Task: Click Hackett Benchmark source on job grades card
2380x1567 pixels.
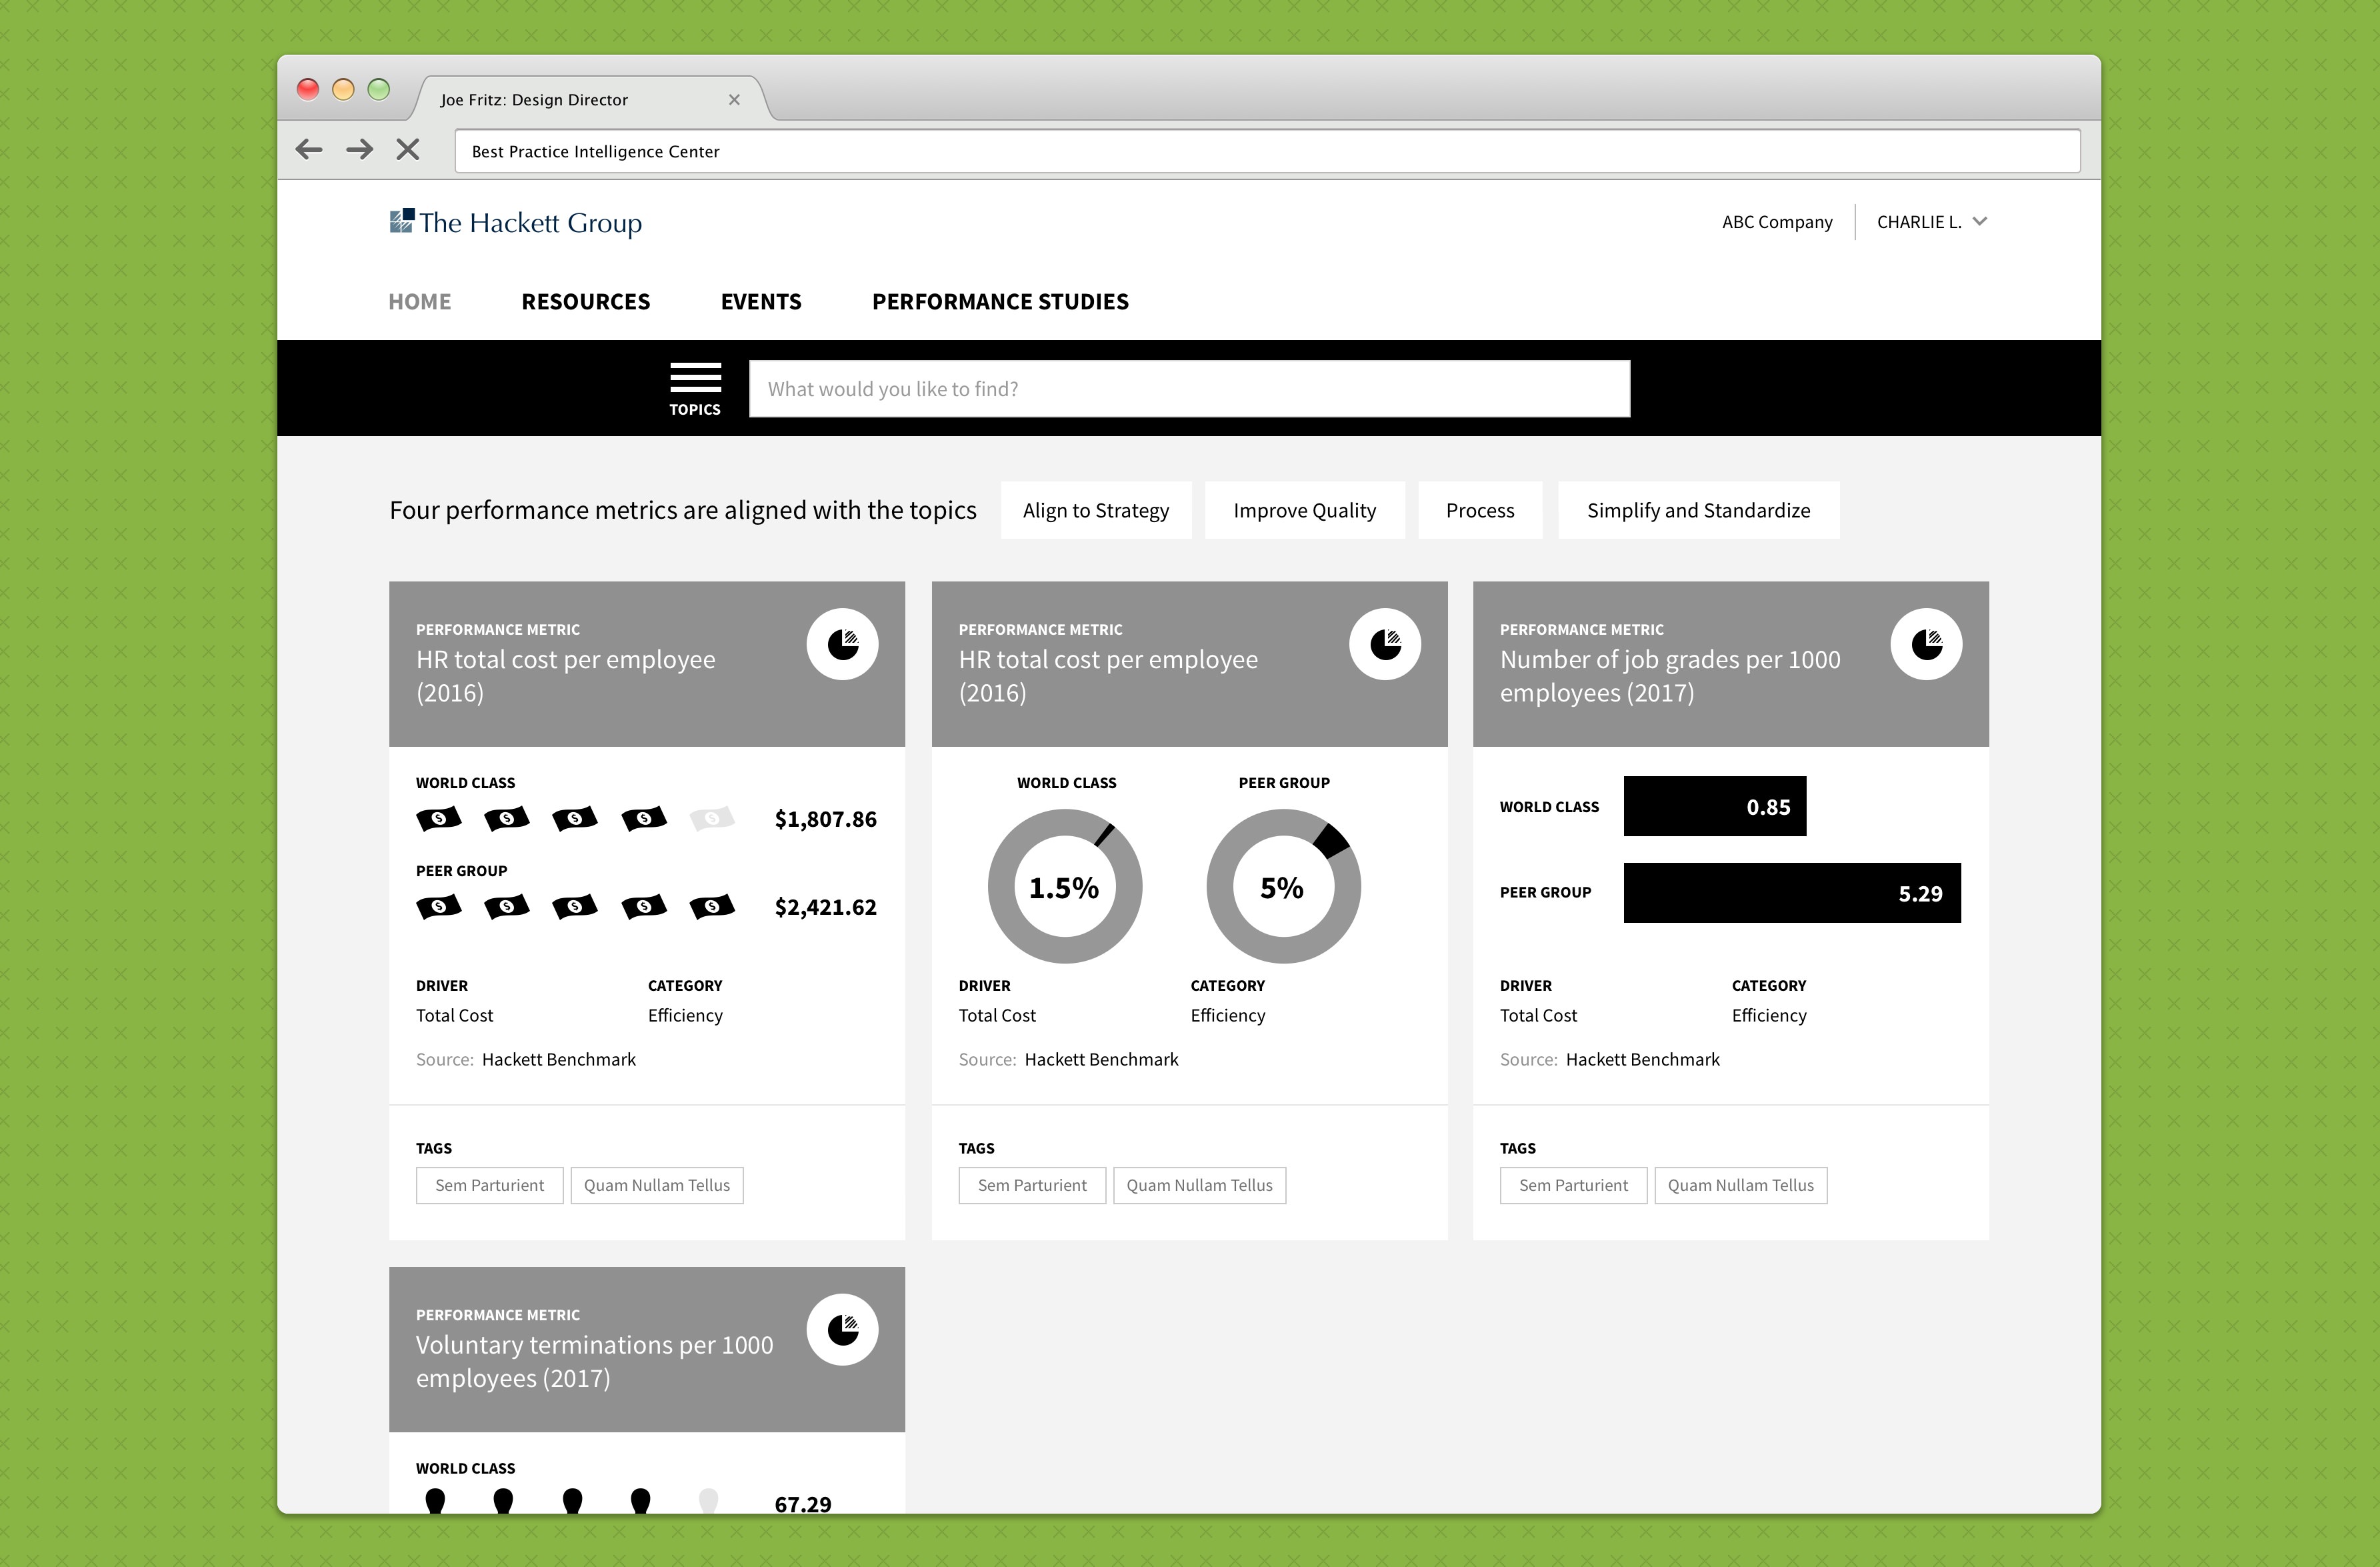Action: click(1643, 1059)
